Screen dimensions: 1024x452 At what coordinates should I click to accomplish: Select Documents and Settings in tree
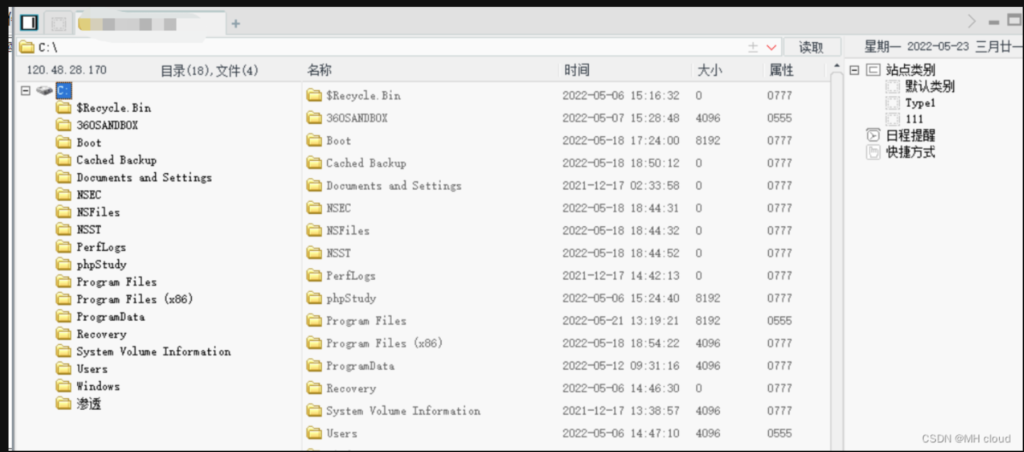point(144,177)
